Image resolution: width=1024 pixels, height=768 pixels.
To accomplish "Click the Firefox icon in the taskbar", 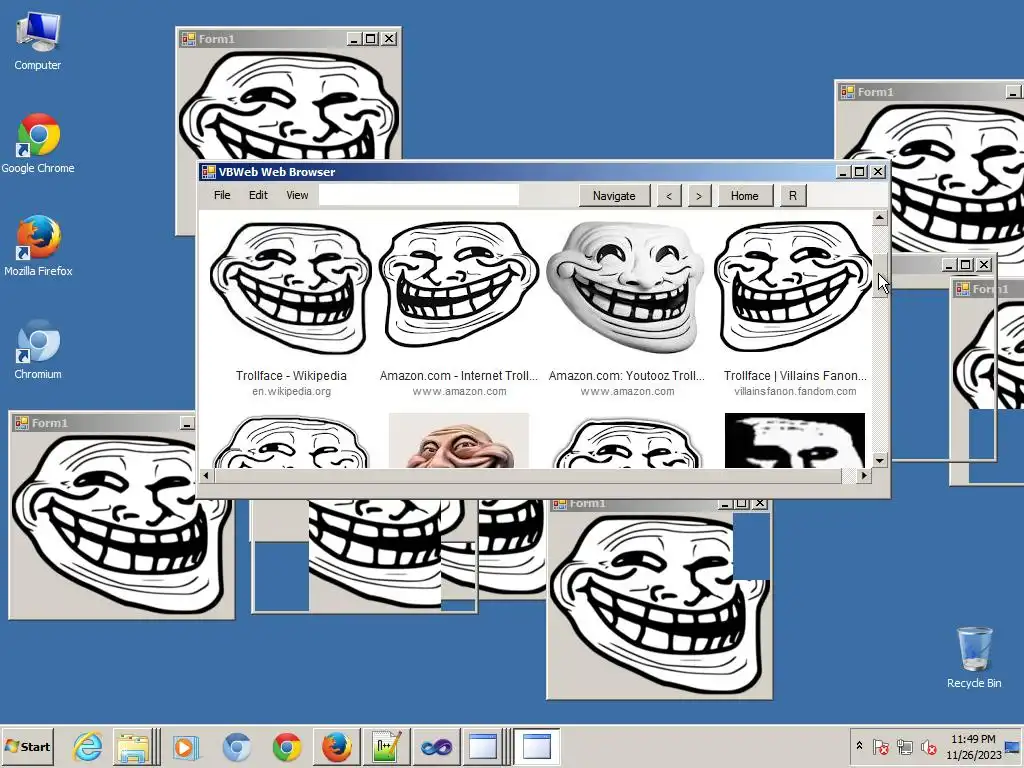I will click(337, 746).
